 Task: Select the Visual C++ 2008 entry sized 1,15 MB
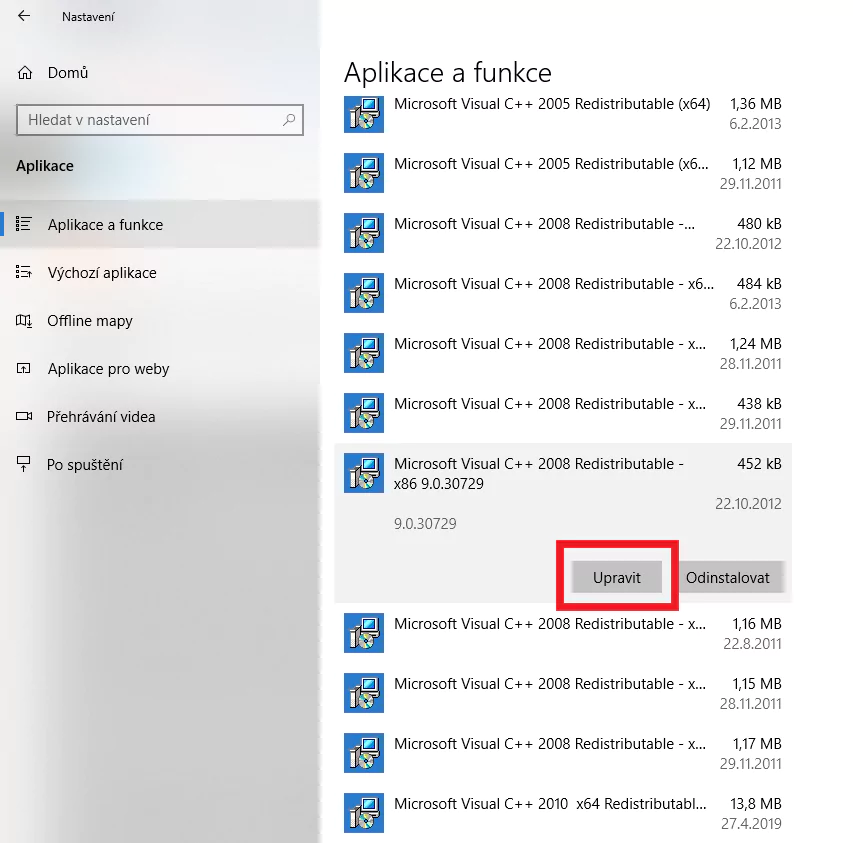point(563,693)
